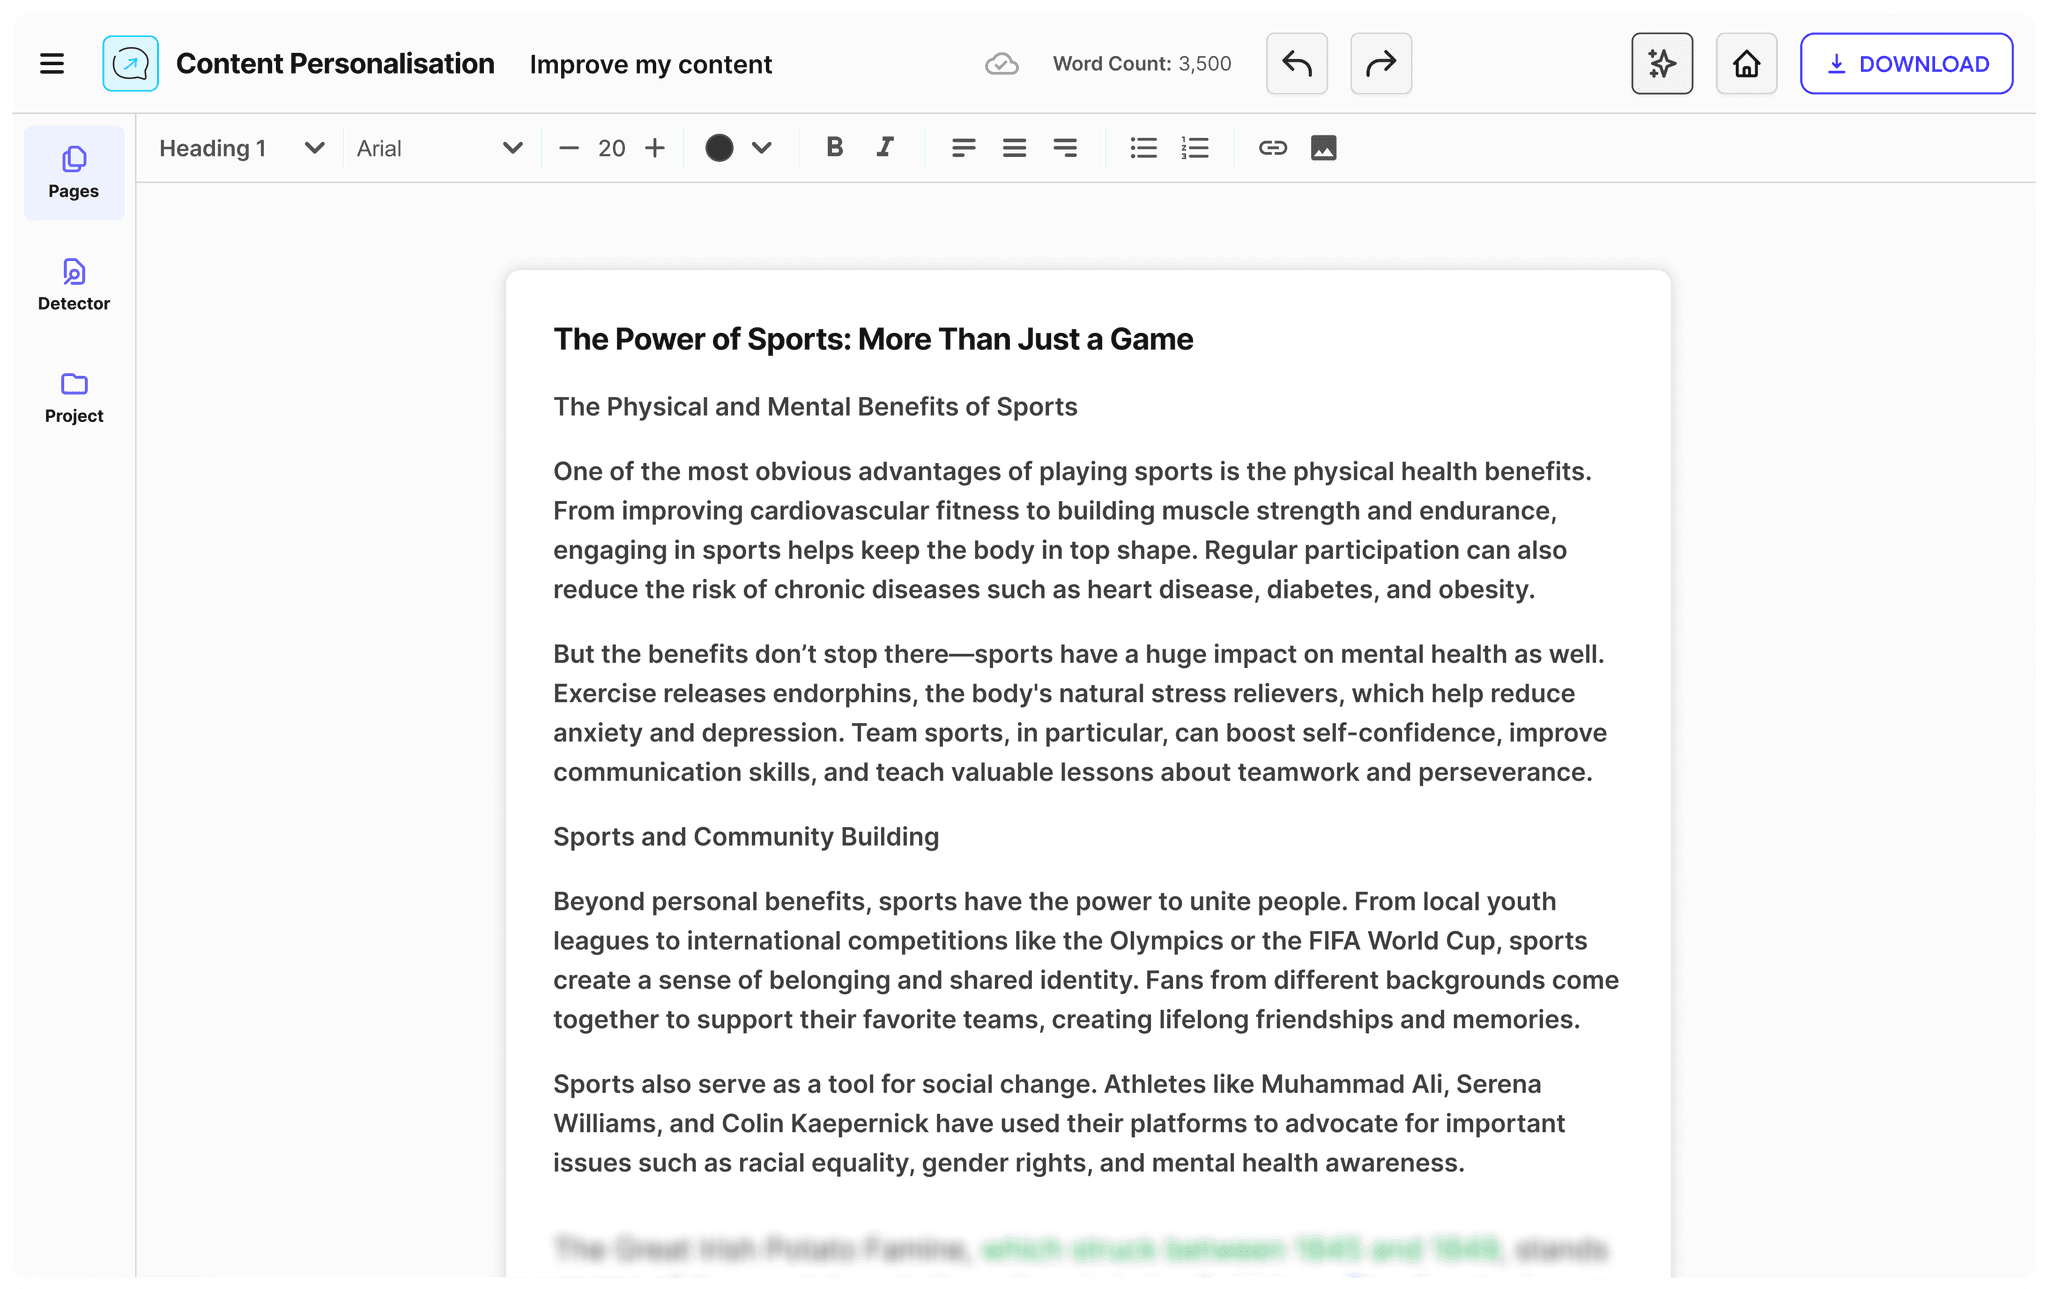Open the Heading 1 style dropdown
Viewport: 2048px width, 1289px height.
(x=242, y=148)
